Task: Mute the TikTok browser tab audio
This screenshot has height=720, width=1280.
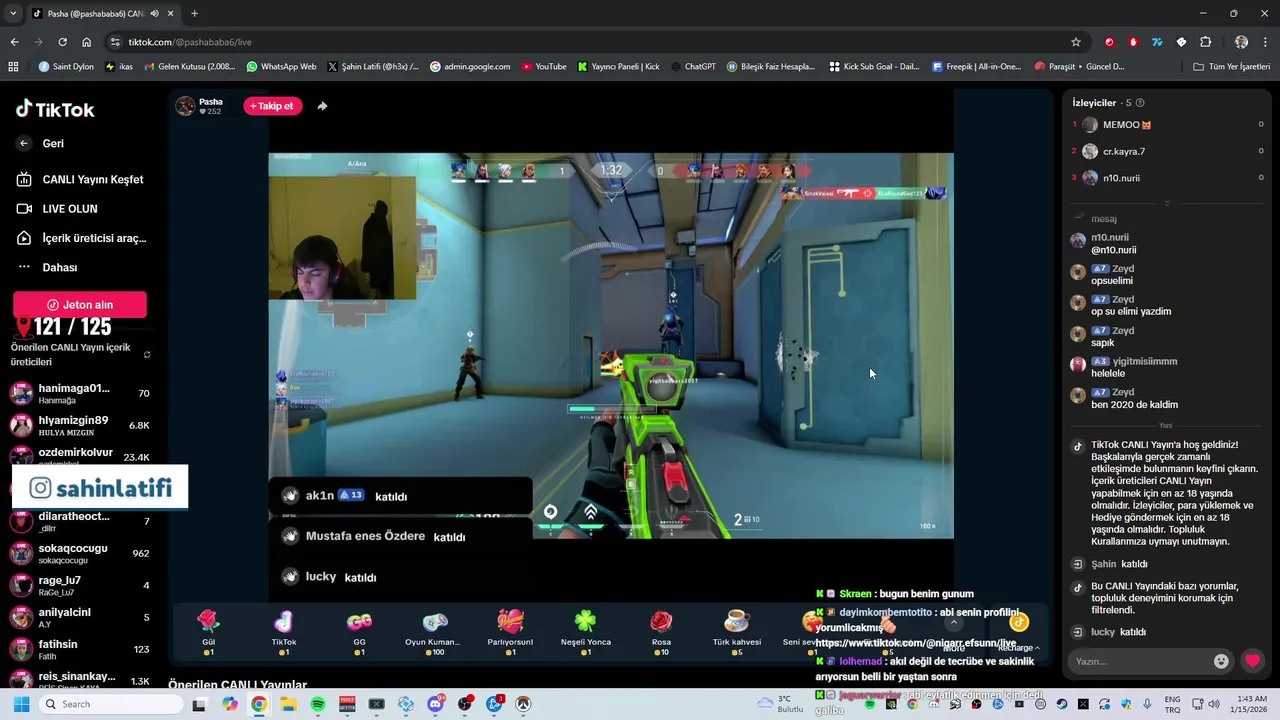Action: coord(154,13)
